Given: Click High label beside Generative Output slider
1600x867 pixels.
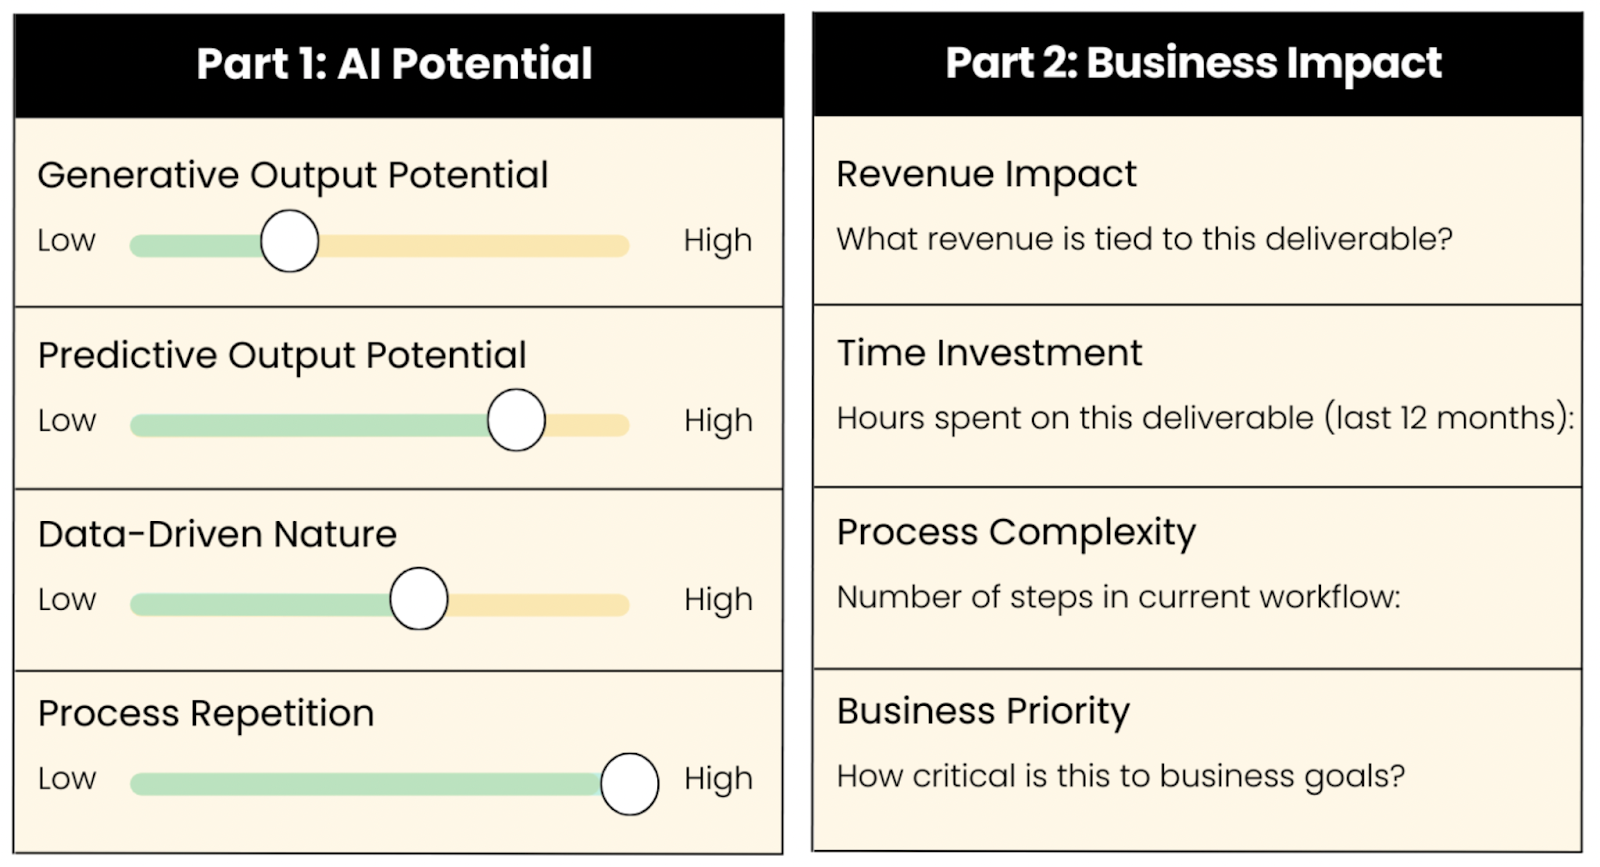Looking at the screenshot, I should (717, 242).
